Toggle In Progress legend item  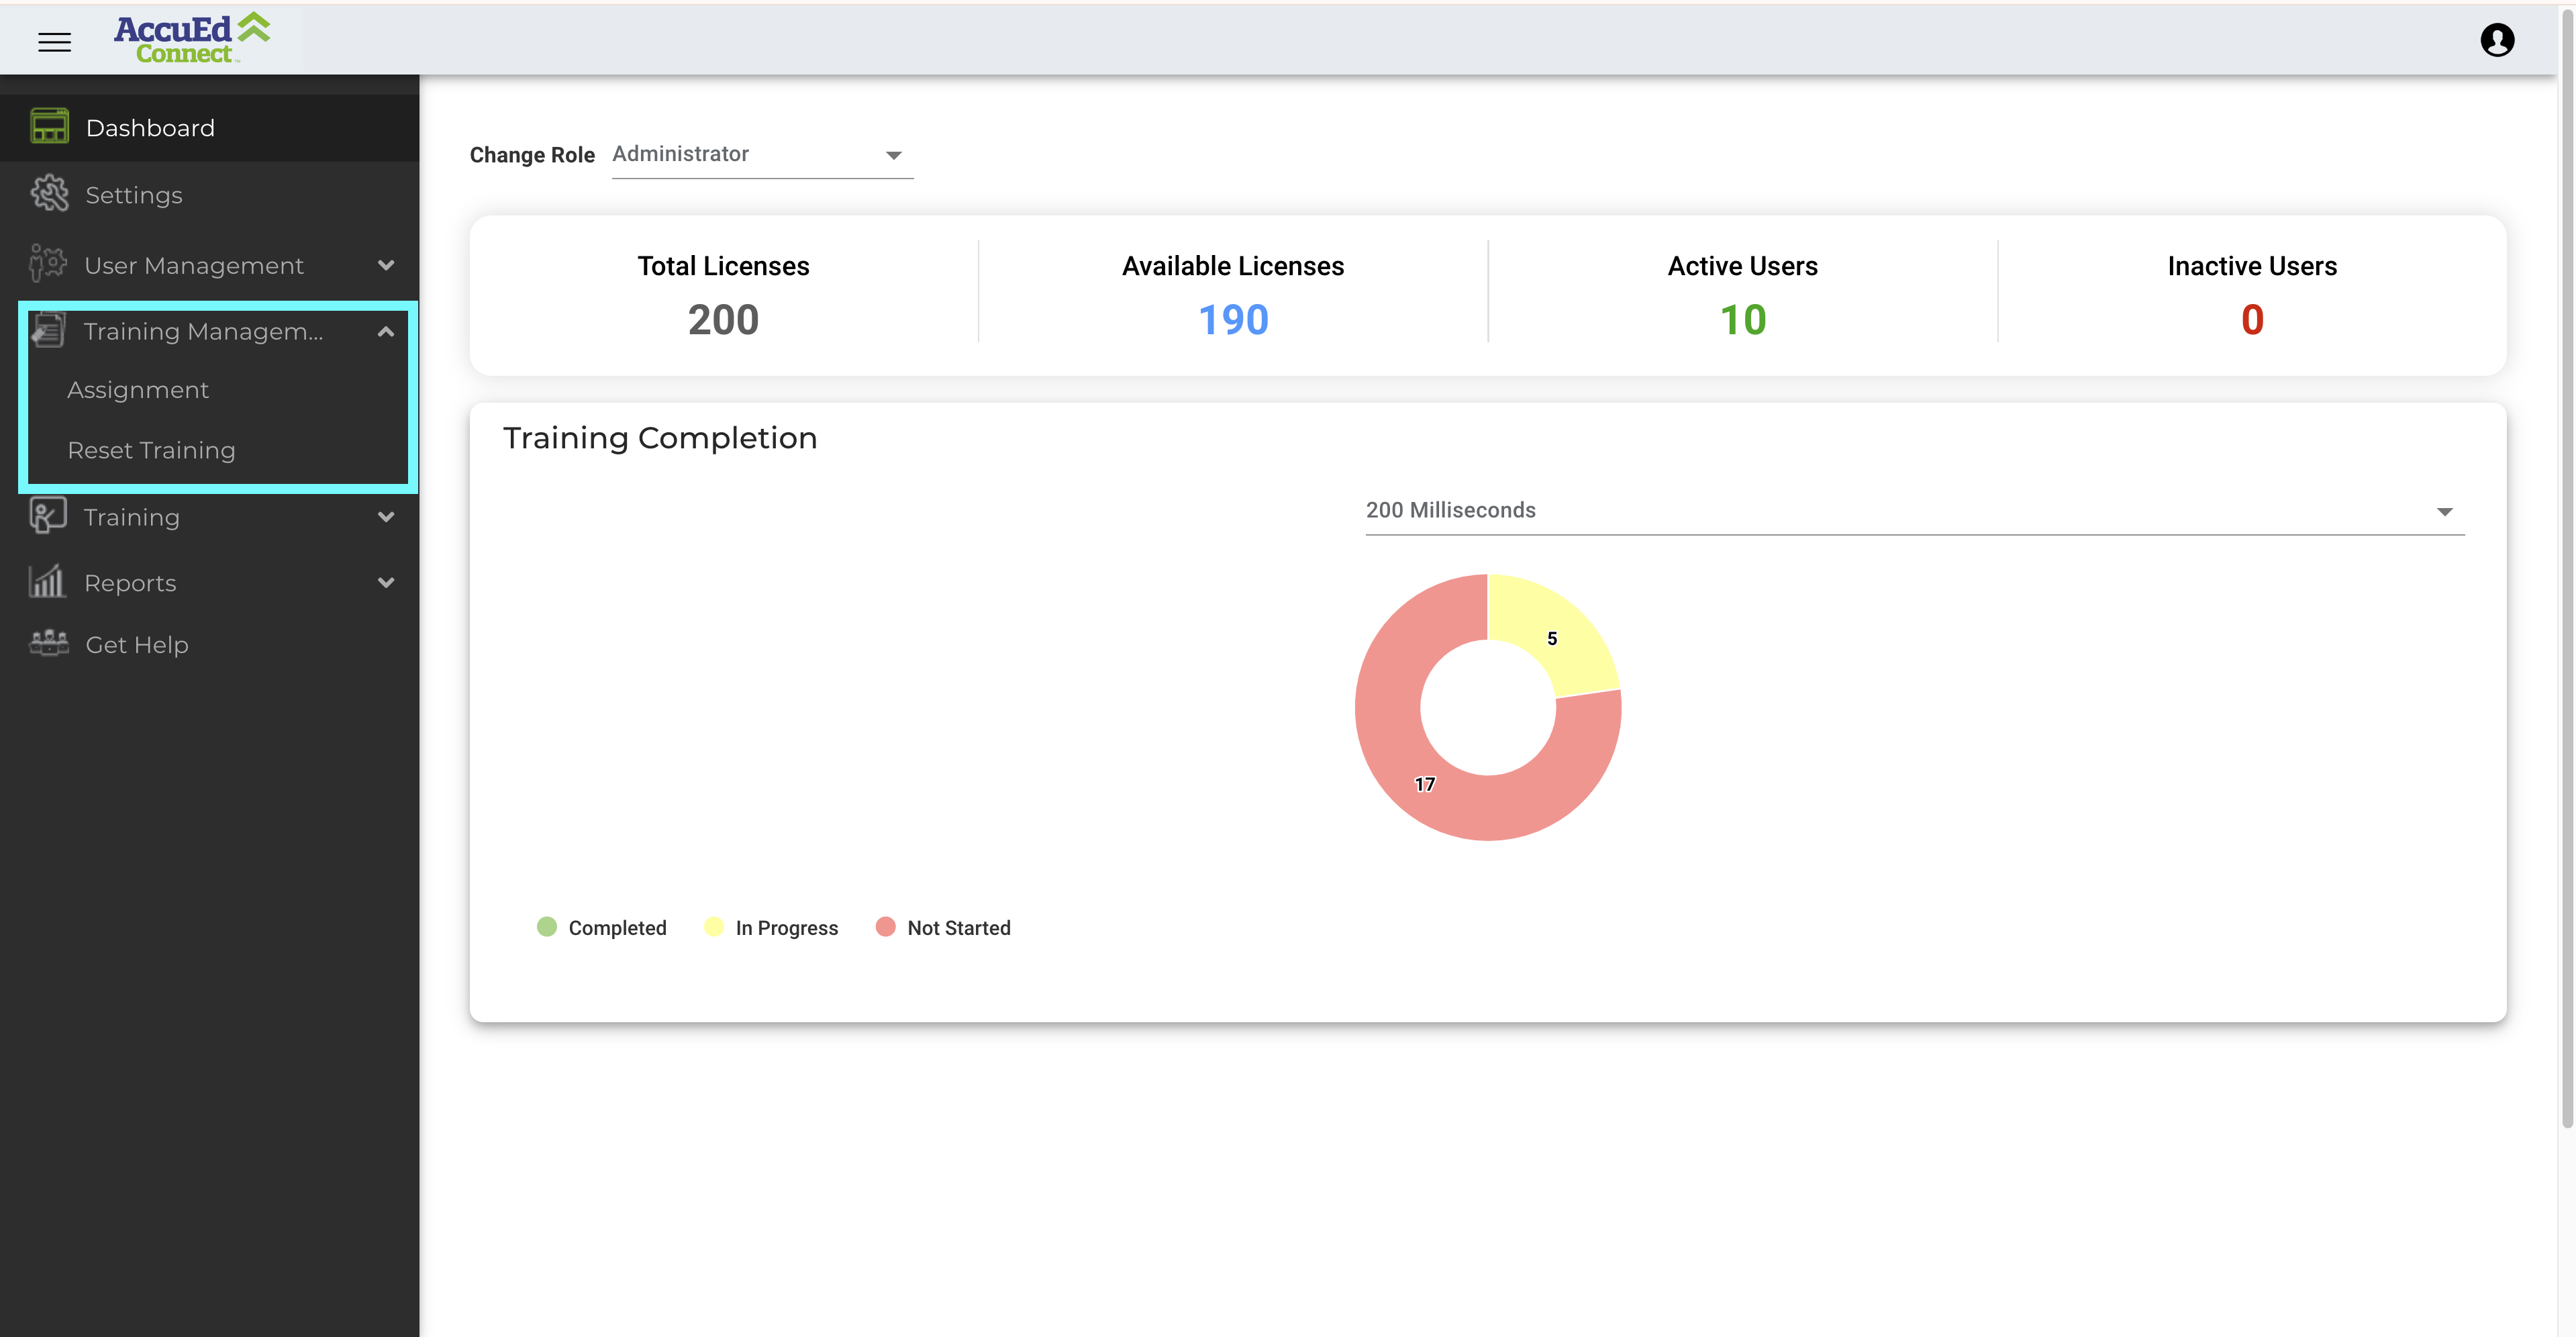[771, 927]
